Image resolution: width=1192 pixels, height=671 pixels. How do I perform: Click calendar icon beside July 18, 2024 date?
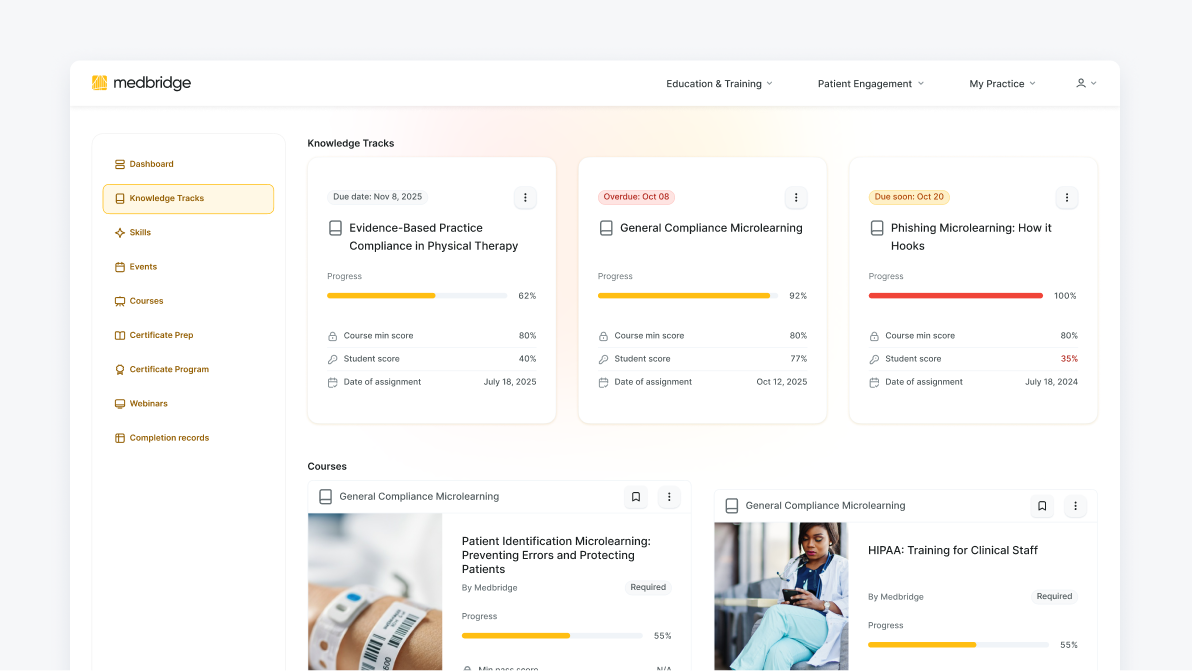coord(873,382)
